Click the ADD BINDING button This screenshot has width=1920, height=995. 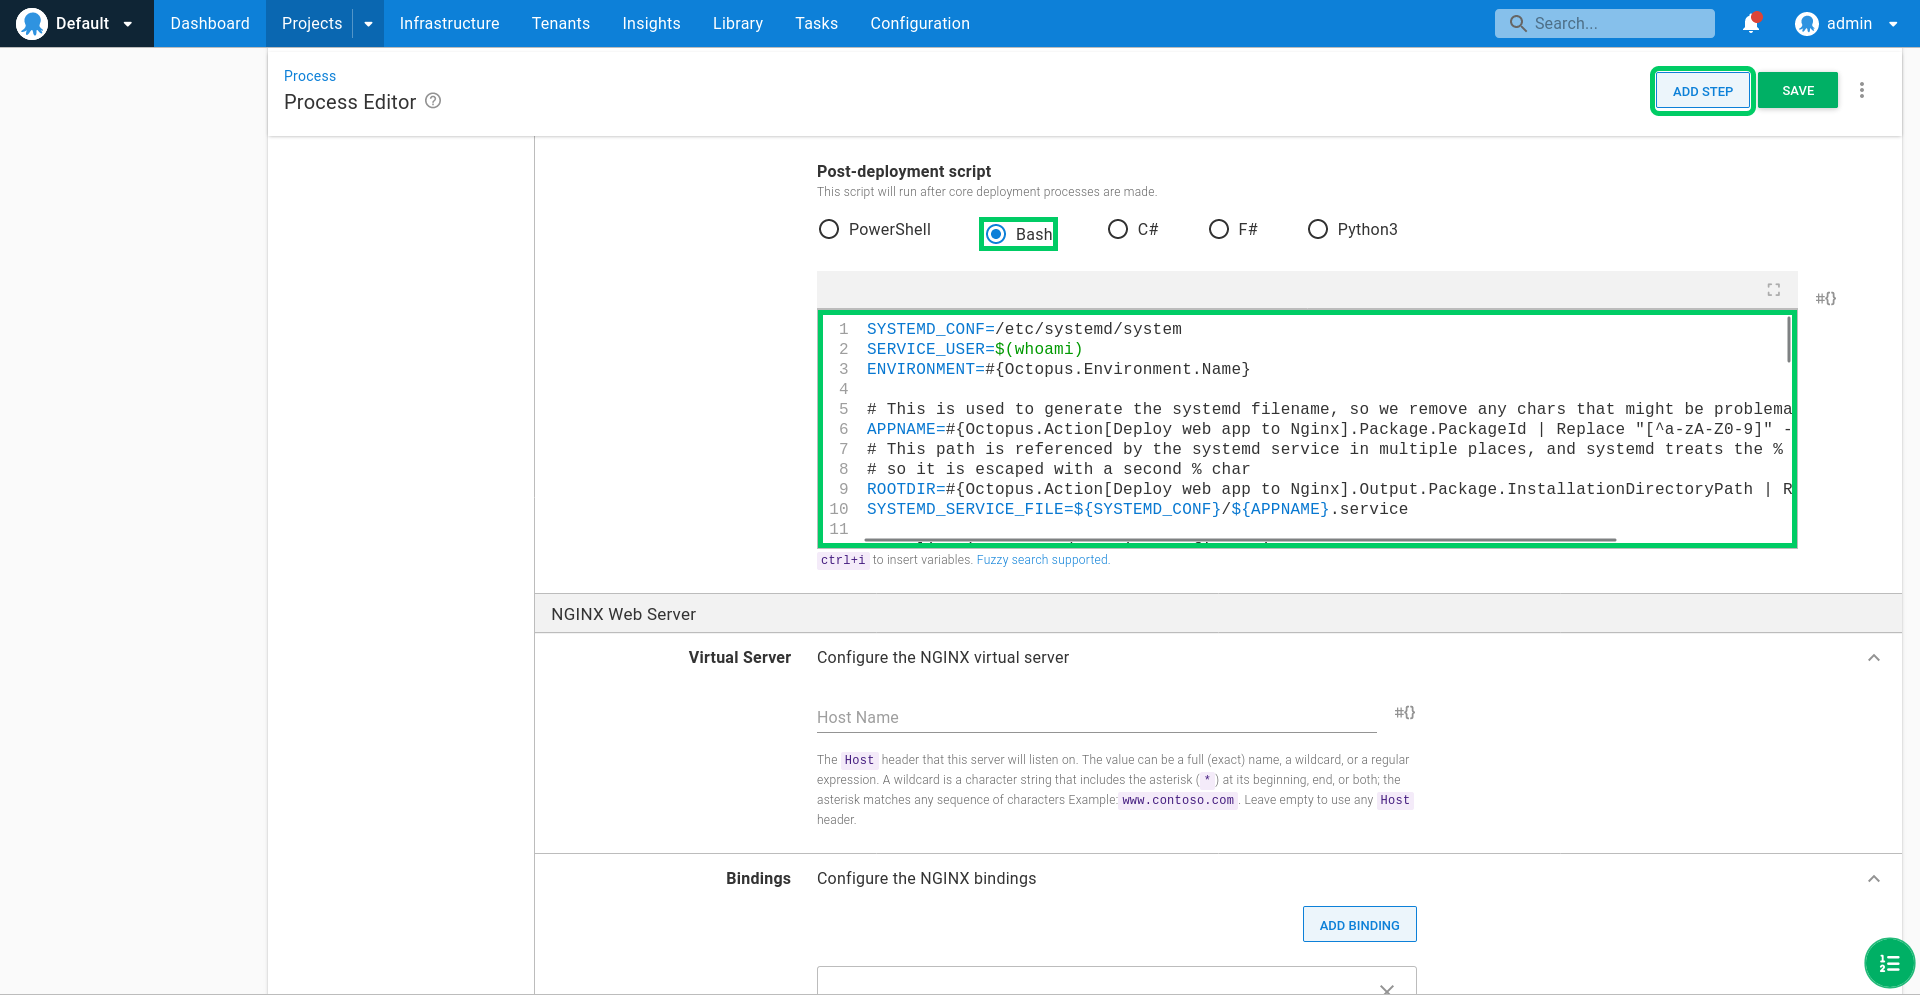point(1359,925)
